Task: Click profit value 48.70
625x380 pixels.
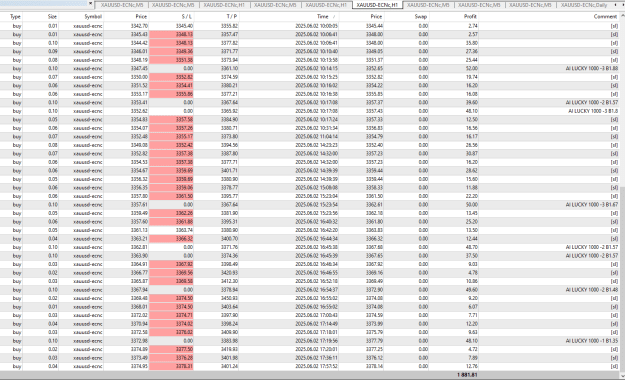Action: click(x=472, y=248)
